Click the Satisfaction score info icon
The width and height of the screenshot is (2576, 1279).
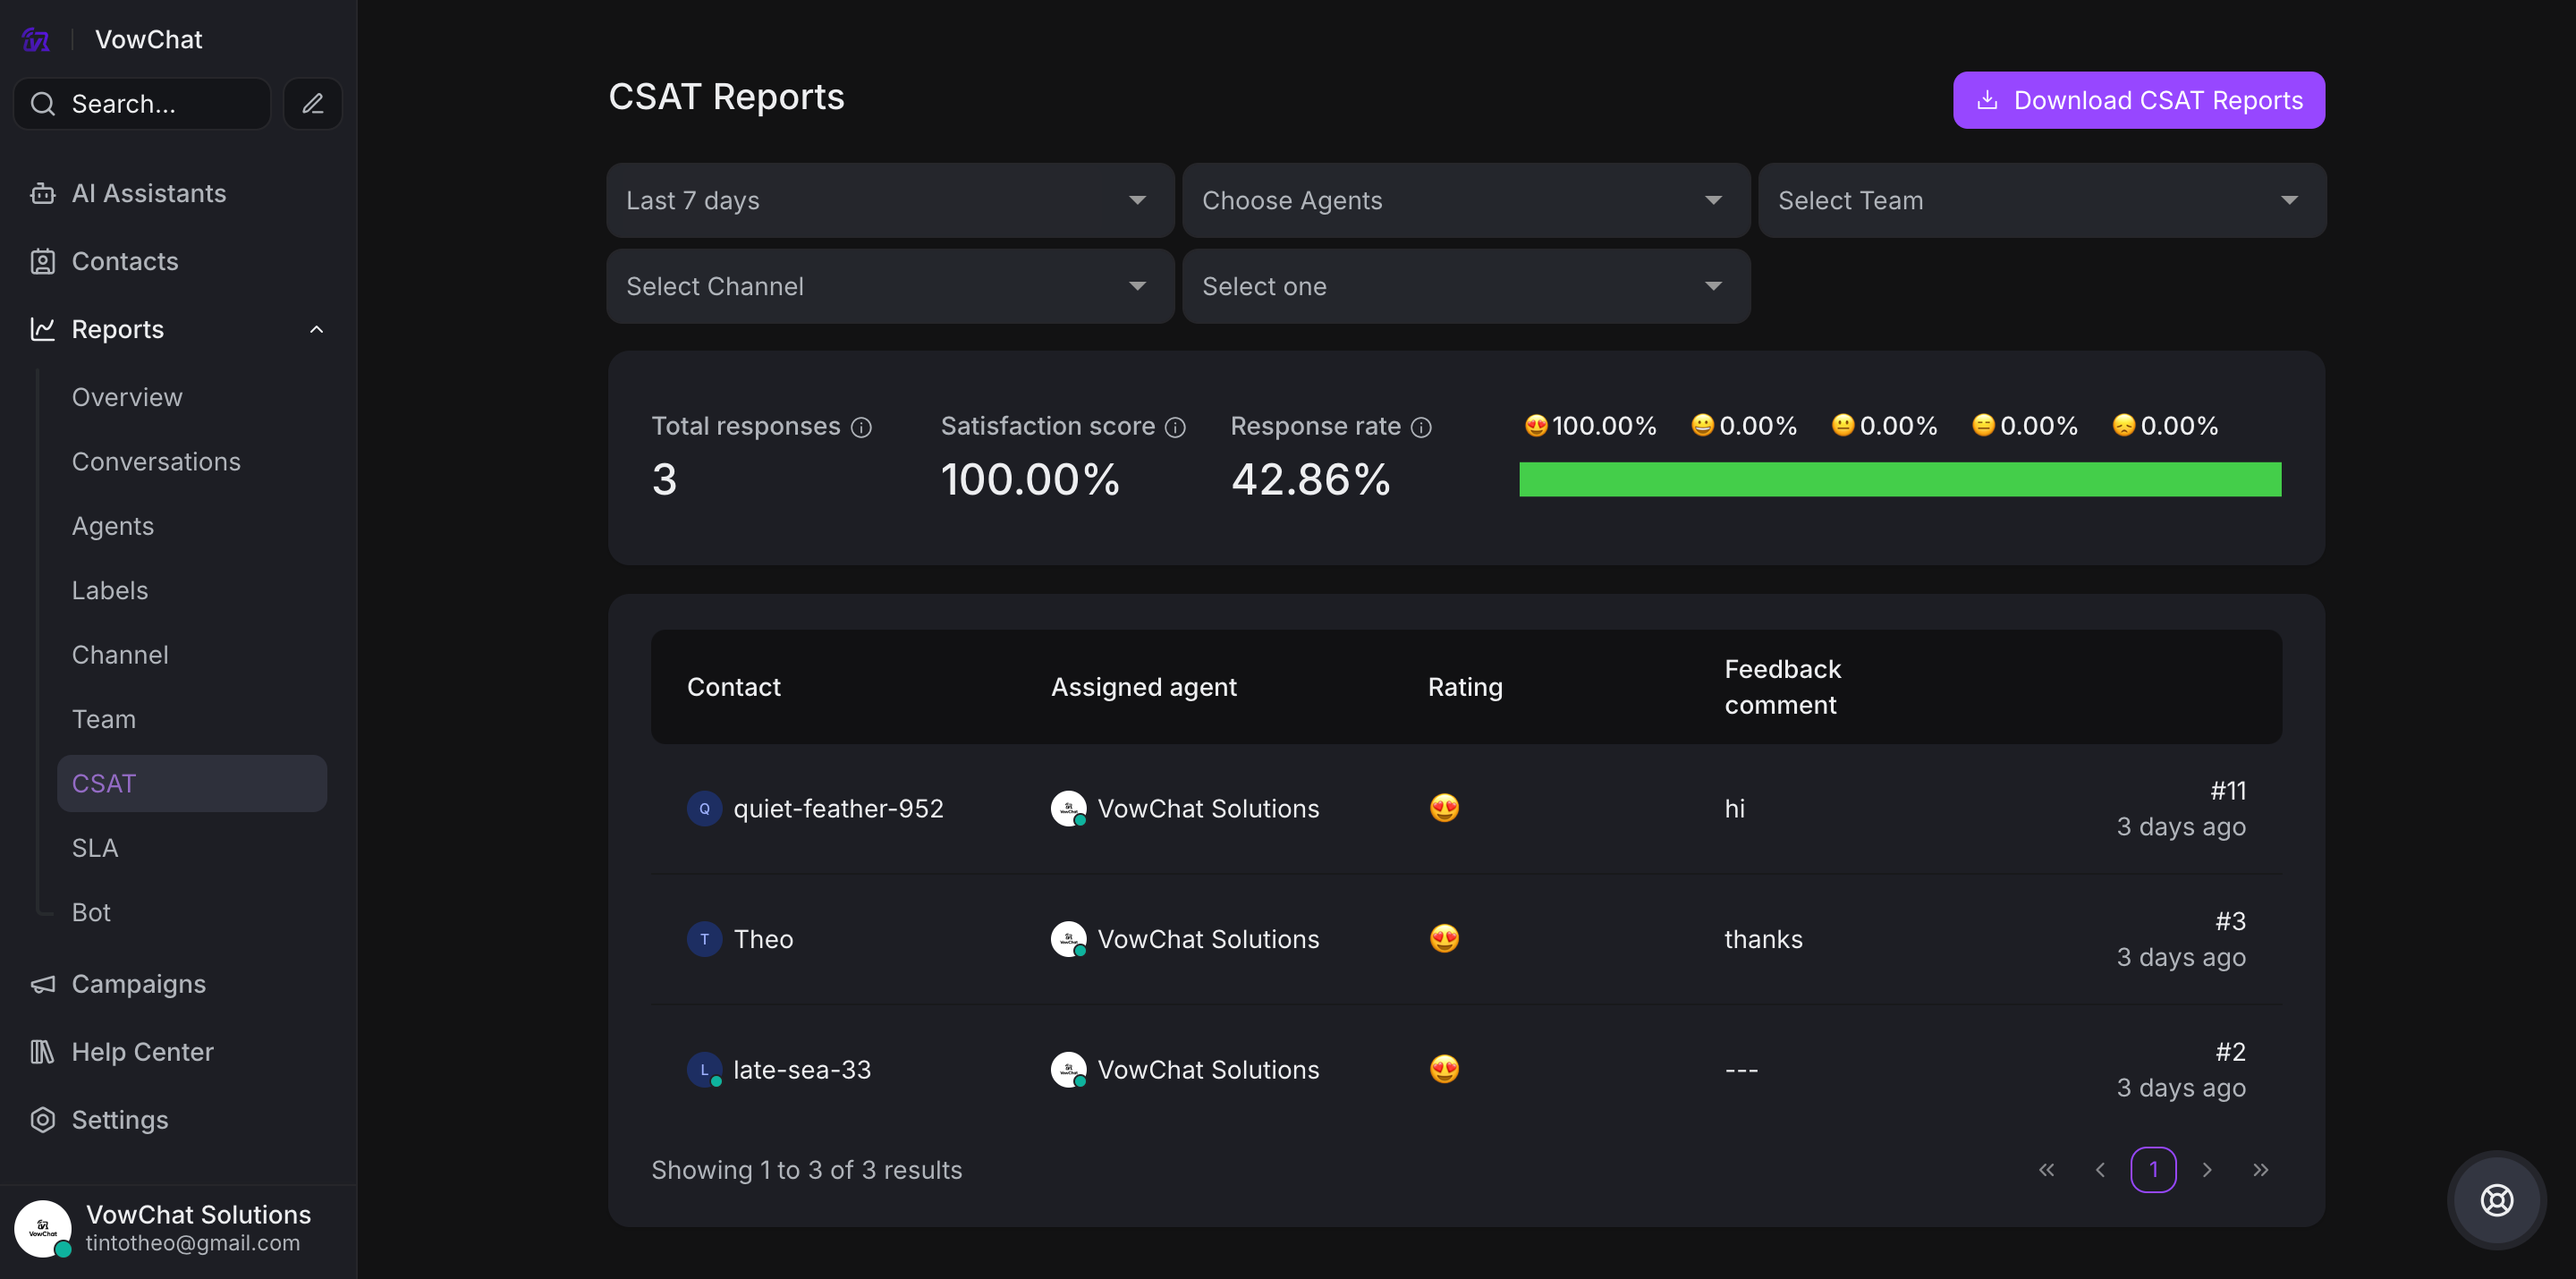1175,428
